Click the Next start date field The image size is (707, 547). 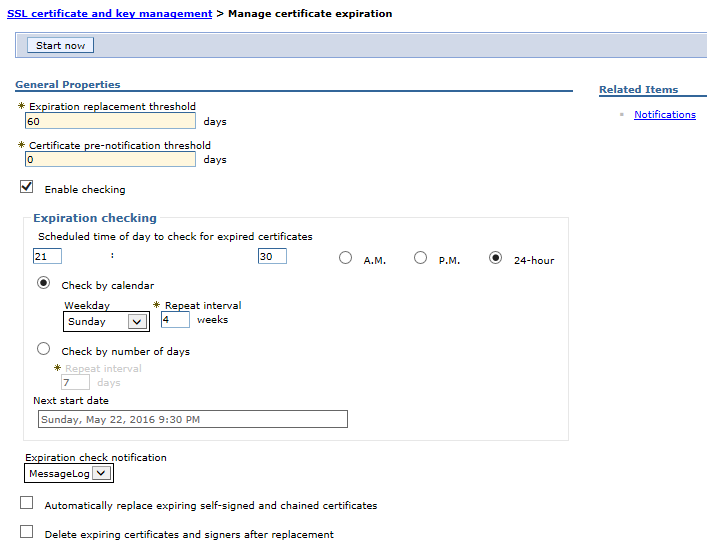click(x=193, y=419)
